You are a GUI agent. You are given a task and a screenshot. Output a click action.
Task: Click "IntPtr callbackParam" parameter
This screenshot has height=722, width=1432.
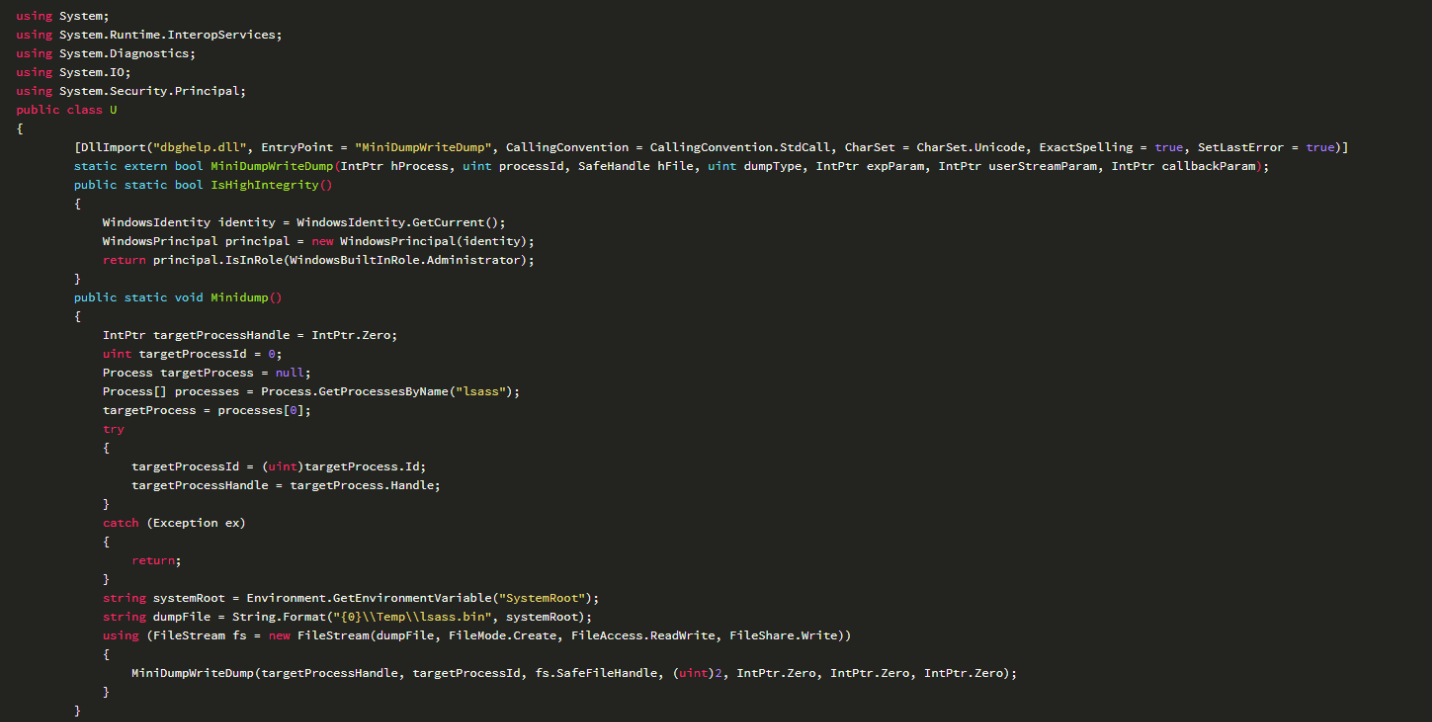click(x=1183, y=166)
